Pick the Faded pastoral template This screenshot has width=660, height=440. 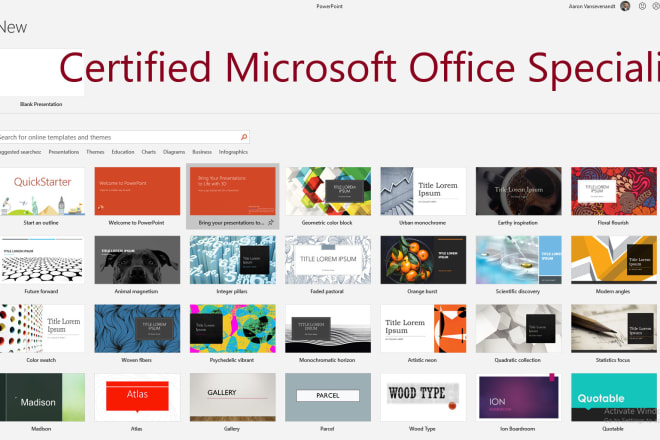328,260
